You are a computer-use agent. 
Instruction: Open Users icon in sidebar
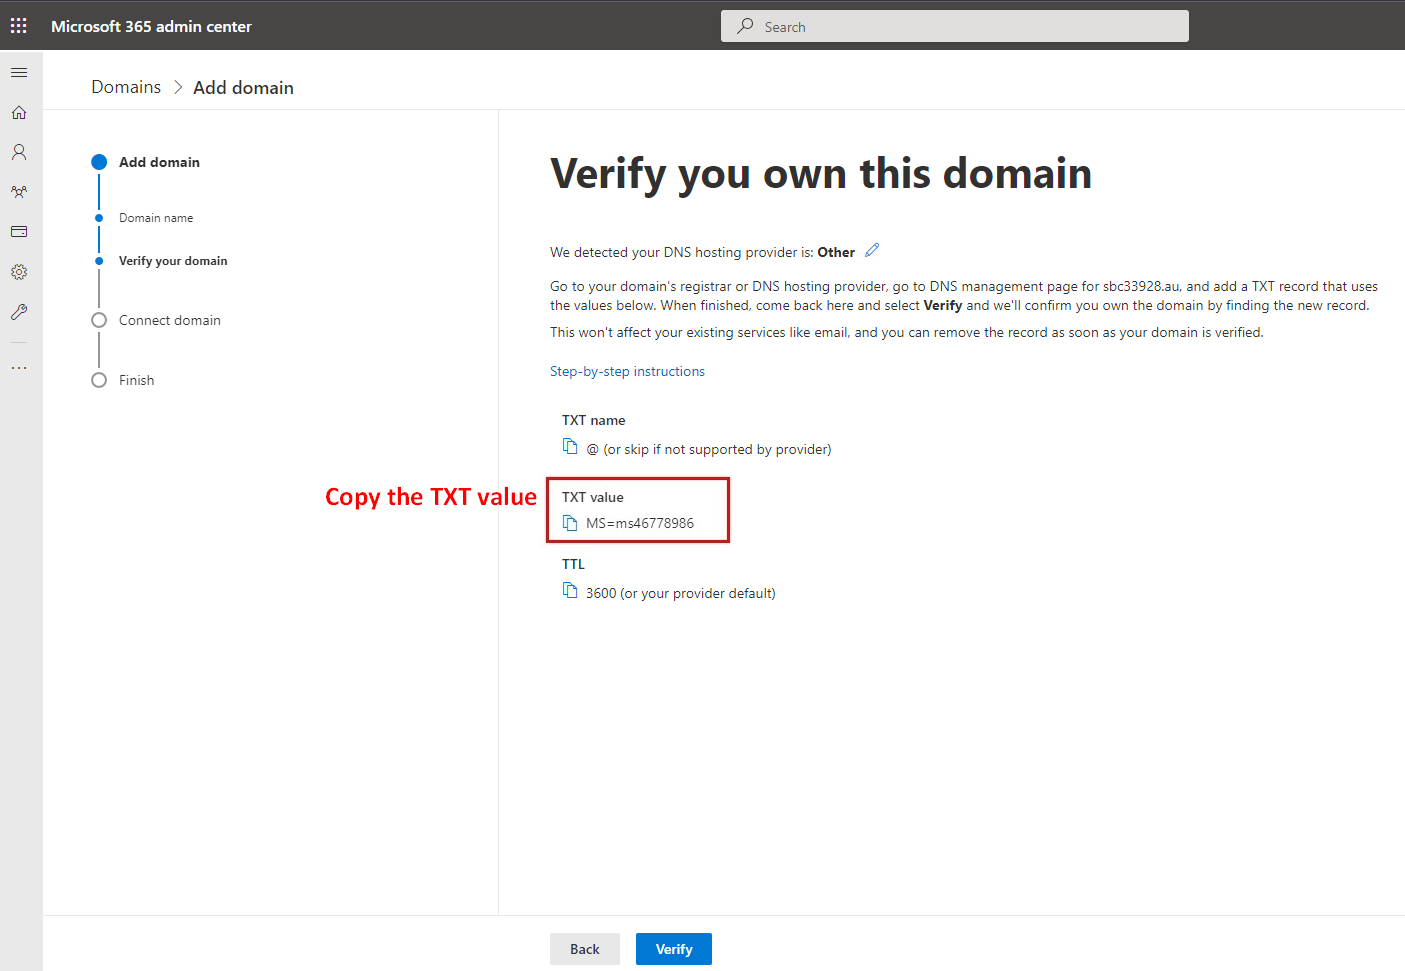[19, 152]
